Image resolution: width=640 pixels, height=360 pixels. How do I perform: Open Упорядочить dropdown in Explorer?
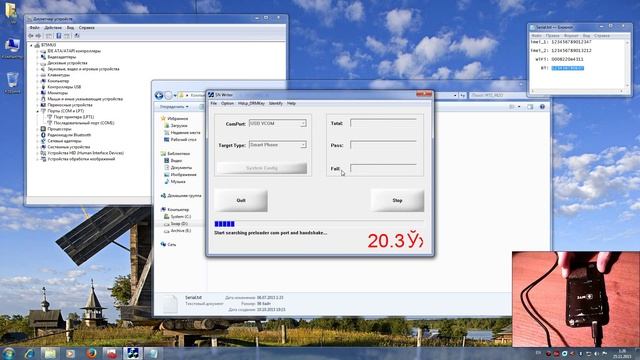(x=174, y=107)
